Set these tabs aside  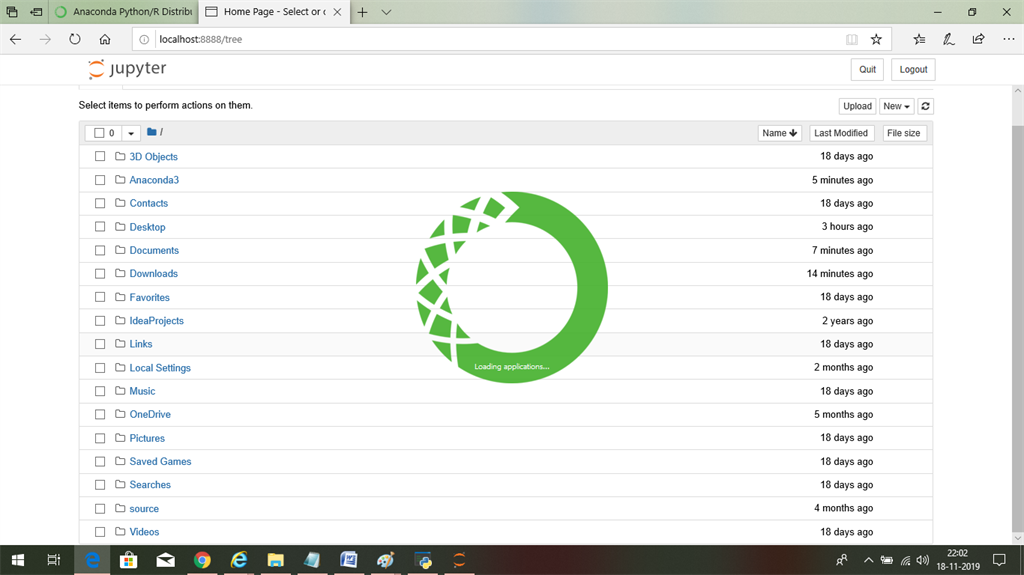pos(37,12)
